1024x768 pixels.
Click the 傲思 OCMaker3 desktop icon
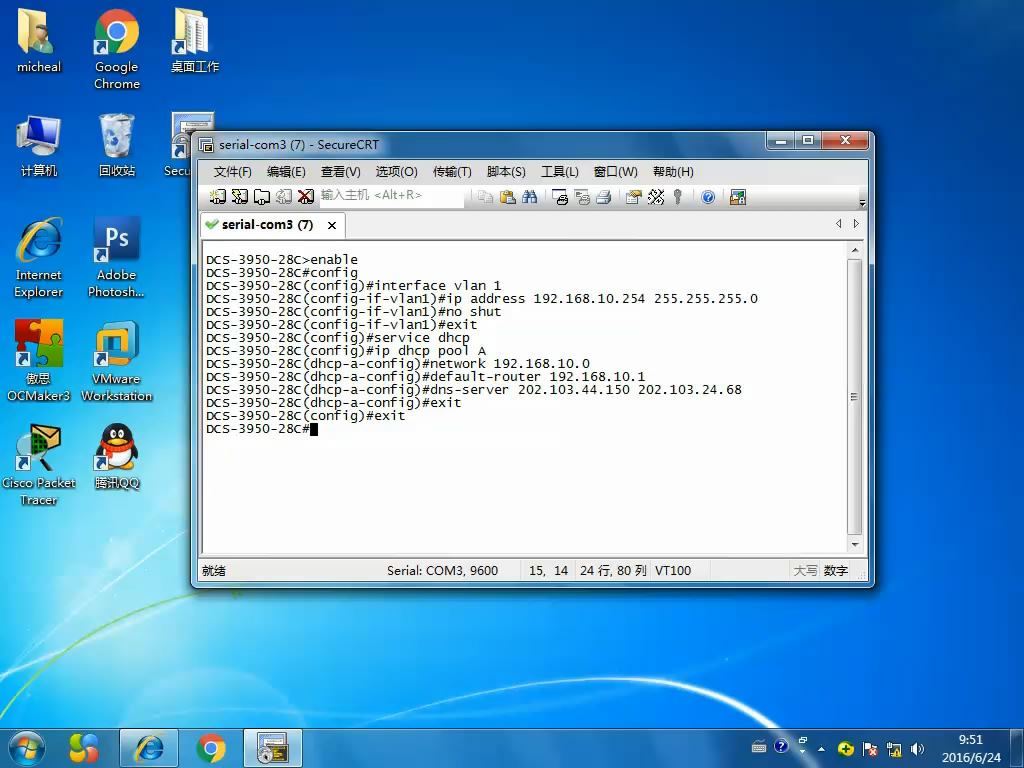[39, 360]
